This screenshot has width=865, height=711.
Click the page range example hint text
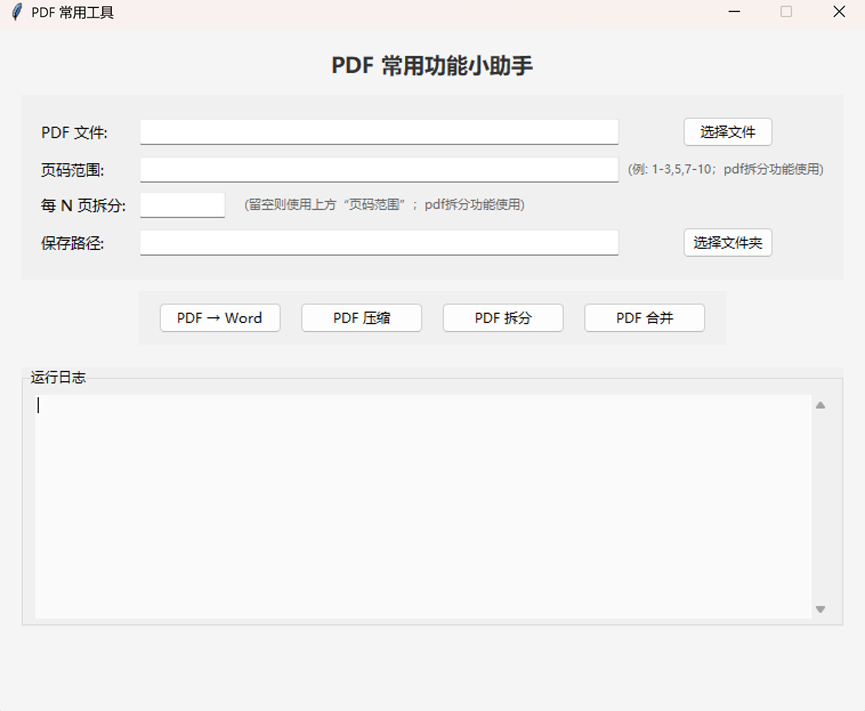tap(725, 169)
